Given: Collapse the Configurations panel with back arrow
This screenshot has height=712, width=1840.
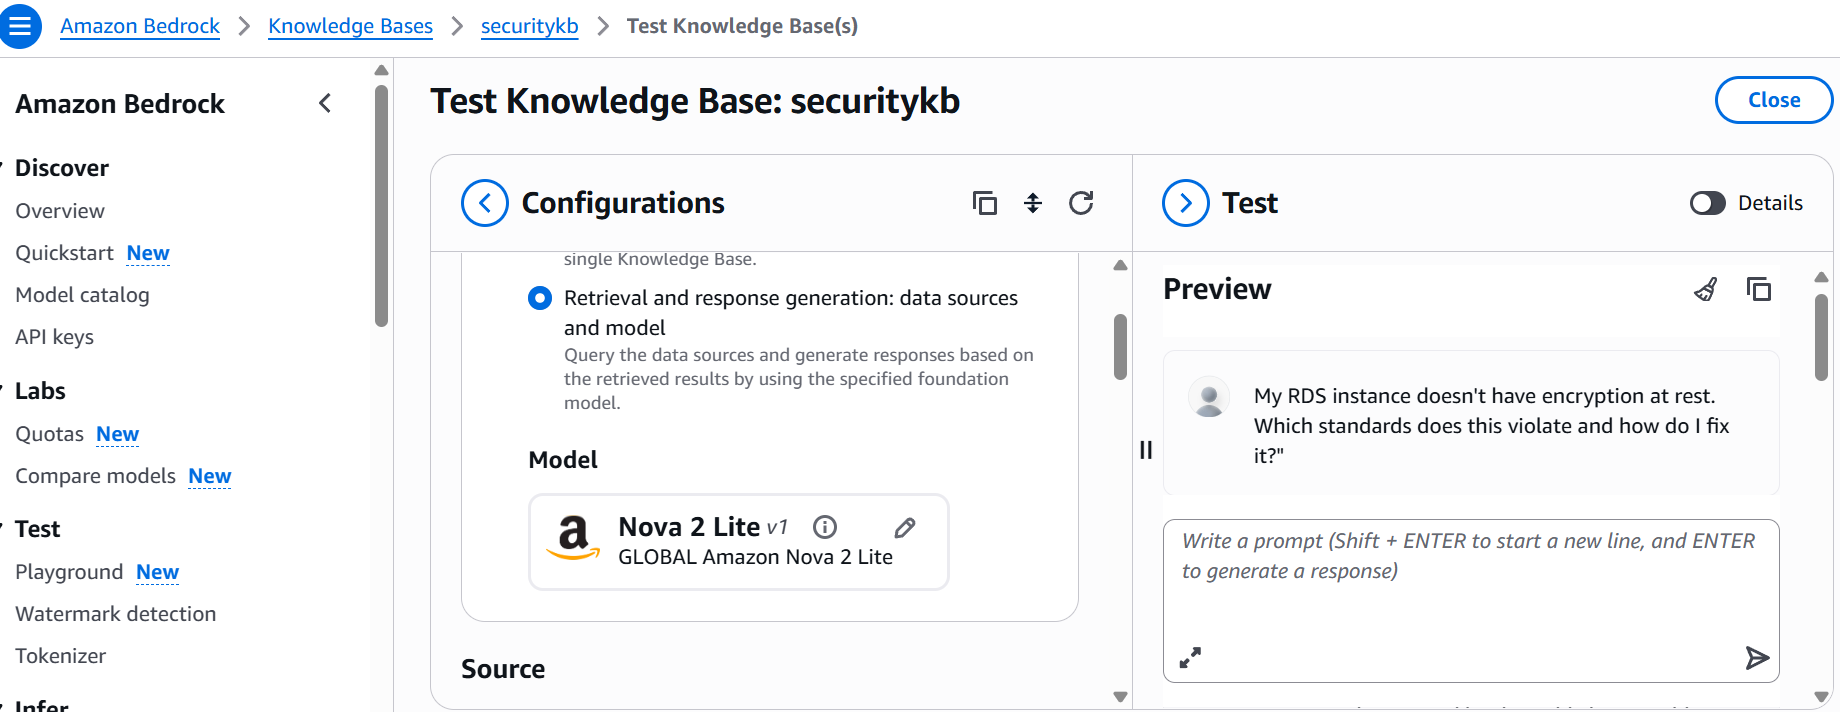Looking at the screenshot, I should (485, 203).
